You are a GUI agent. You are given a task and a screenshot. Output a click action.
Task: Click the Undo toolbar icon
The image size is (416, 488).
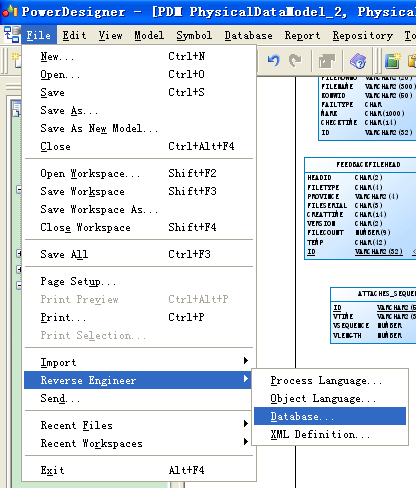coord(273,61)
